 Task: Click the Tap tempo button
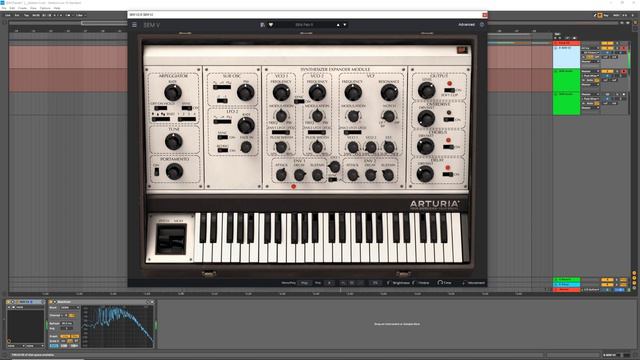tap(27, 15)
